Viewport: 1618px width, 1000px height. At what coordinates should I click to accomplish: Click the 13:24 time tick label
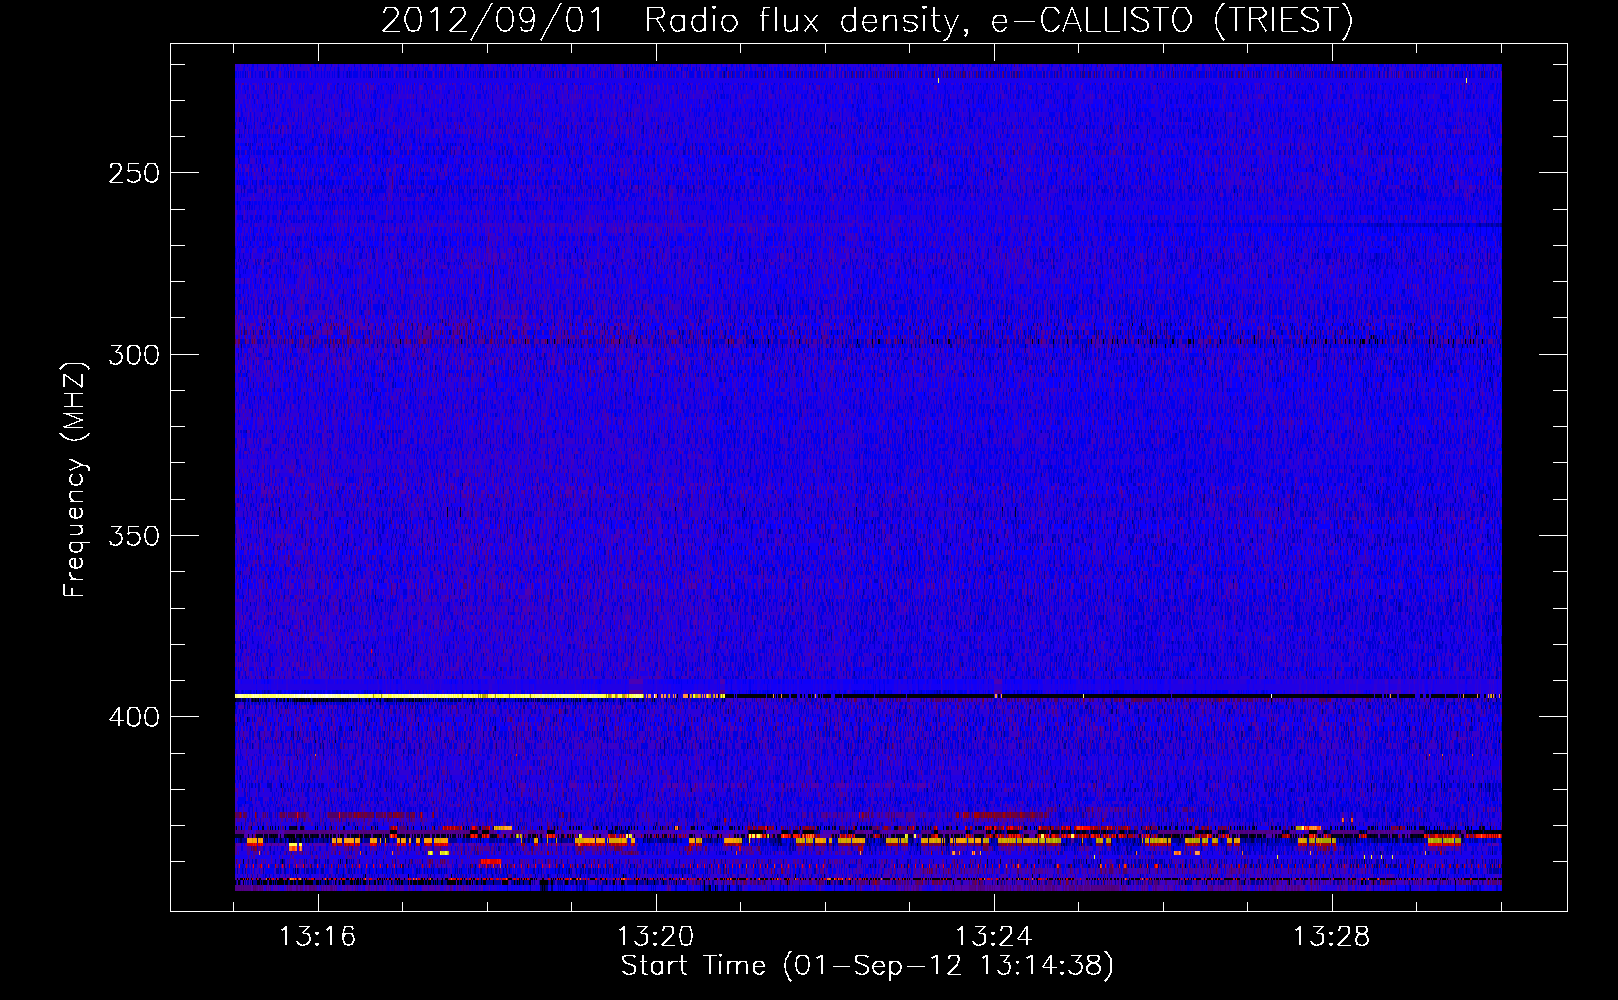coord(993,937)
